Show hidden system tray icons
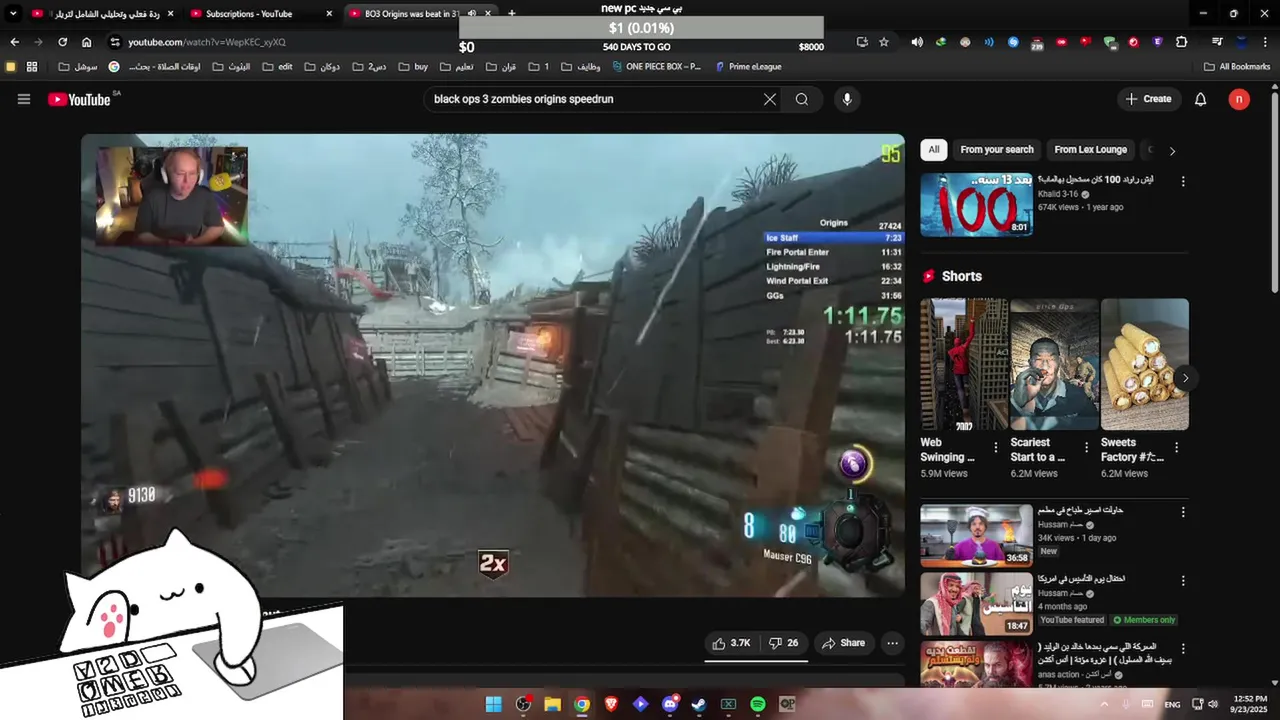Viewport: 1280px width, 720px height. (1103, 704)
